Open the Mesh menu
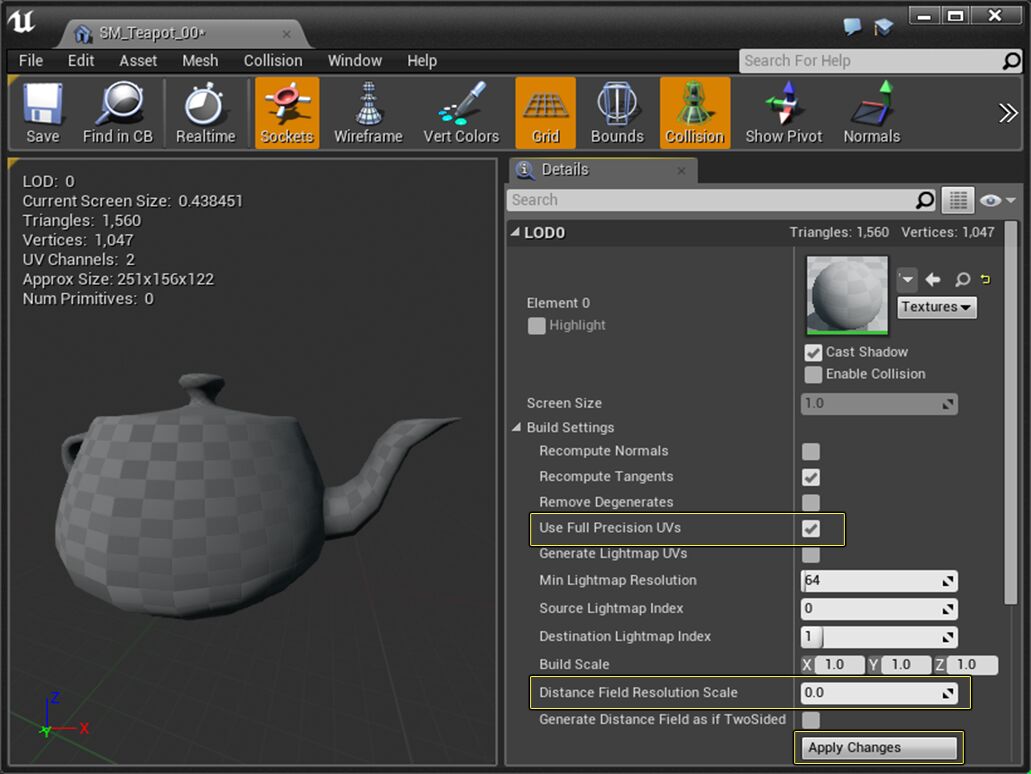This screenshot has width=1031, height=774. [200, 61]
